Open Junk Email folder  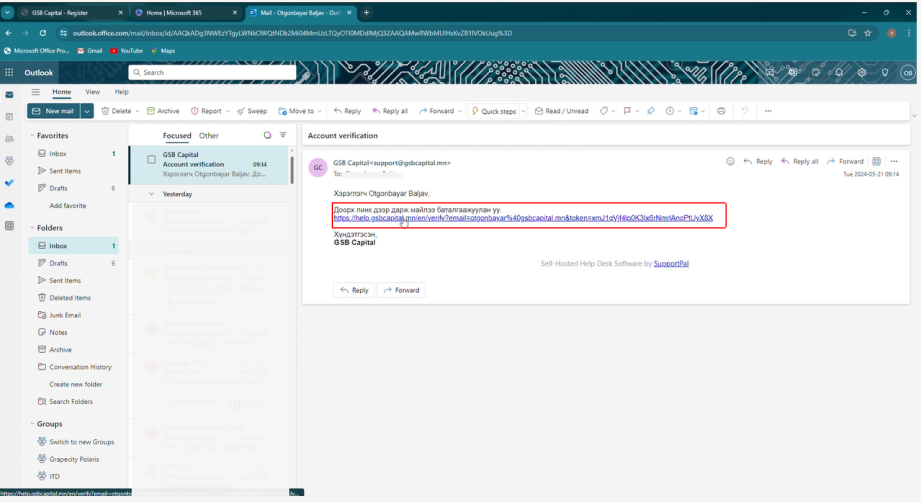pos(65,315)
